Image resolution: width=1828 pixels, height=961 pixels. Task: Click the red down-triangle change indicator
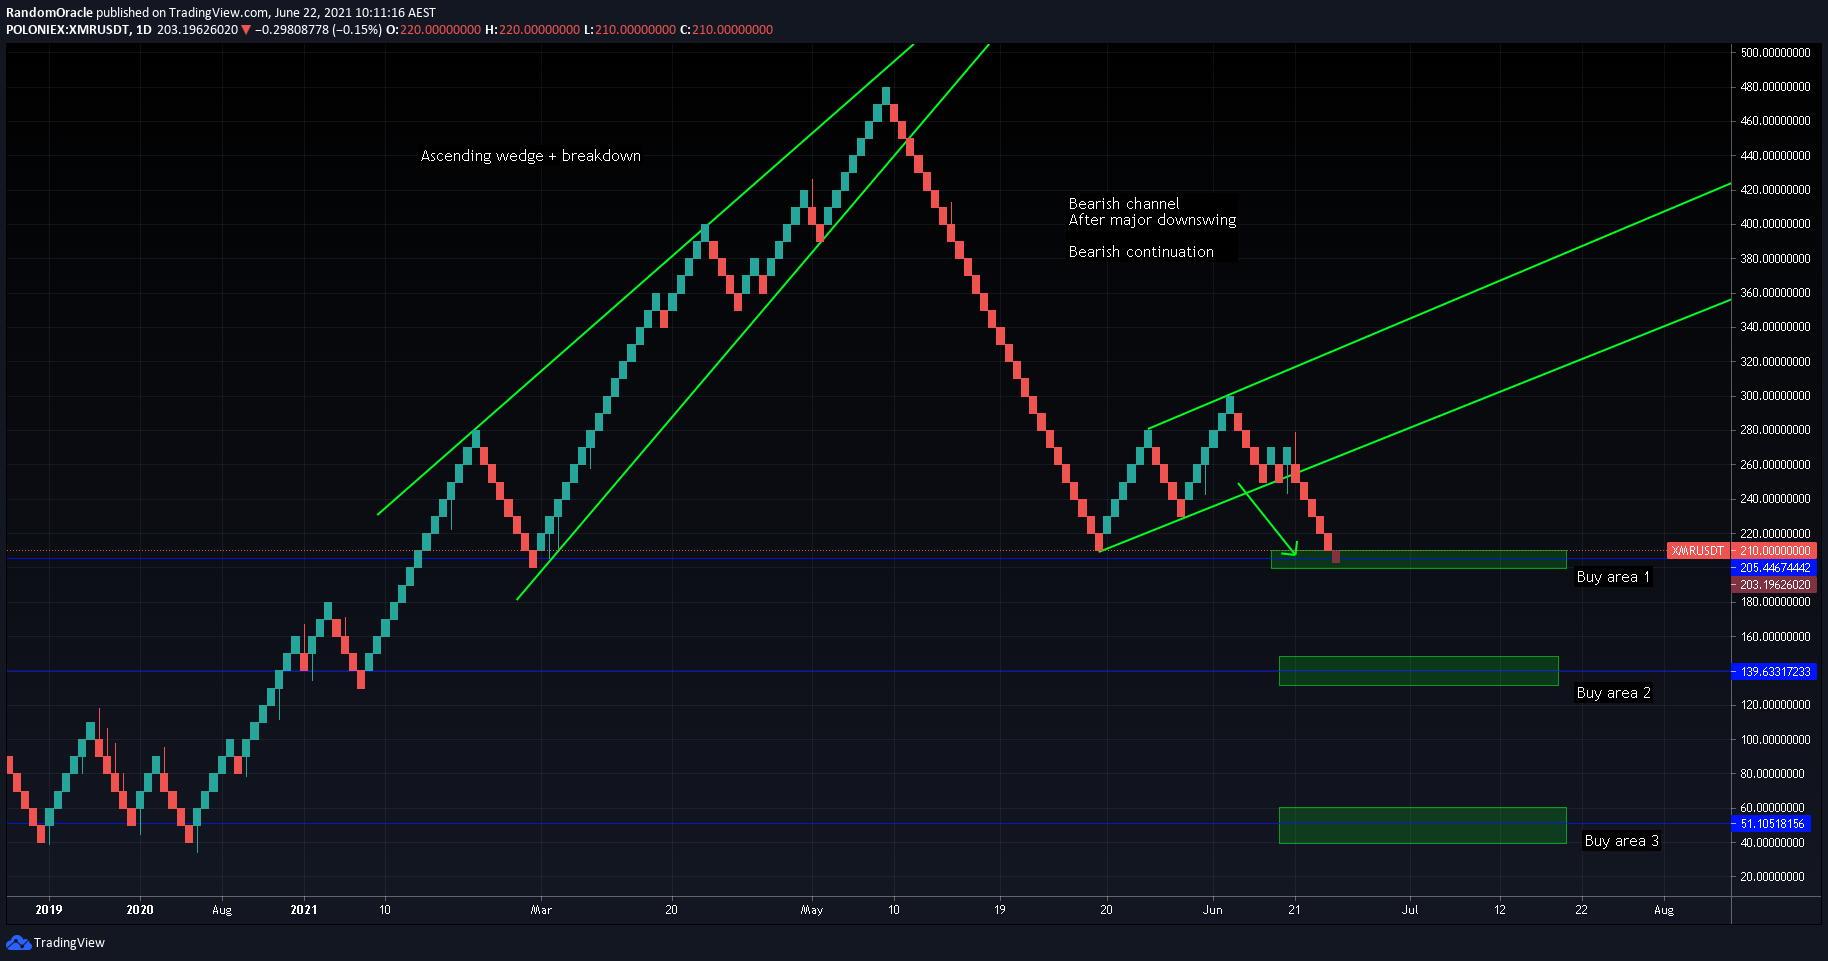[x=246, y=30]
